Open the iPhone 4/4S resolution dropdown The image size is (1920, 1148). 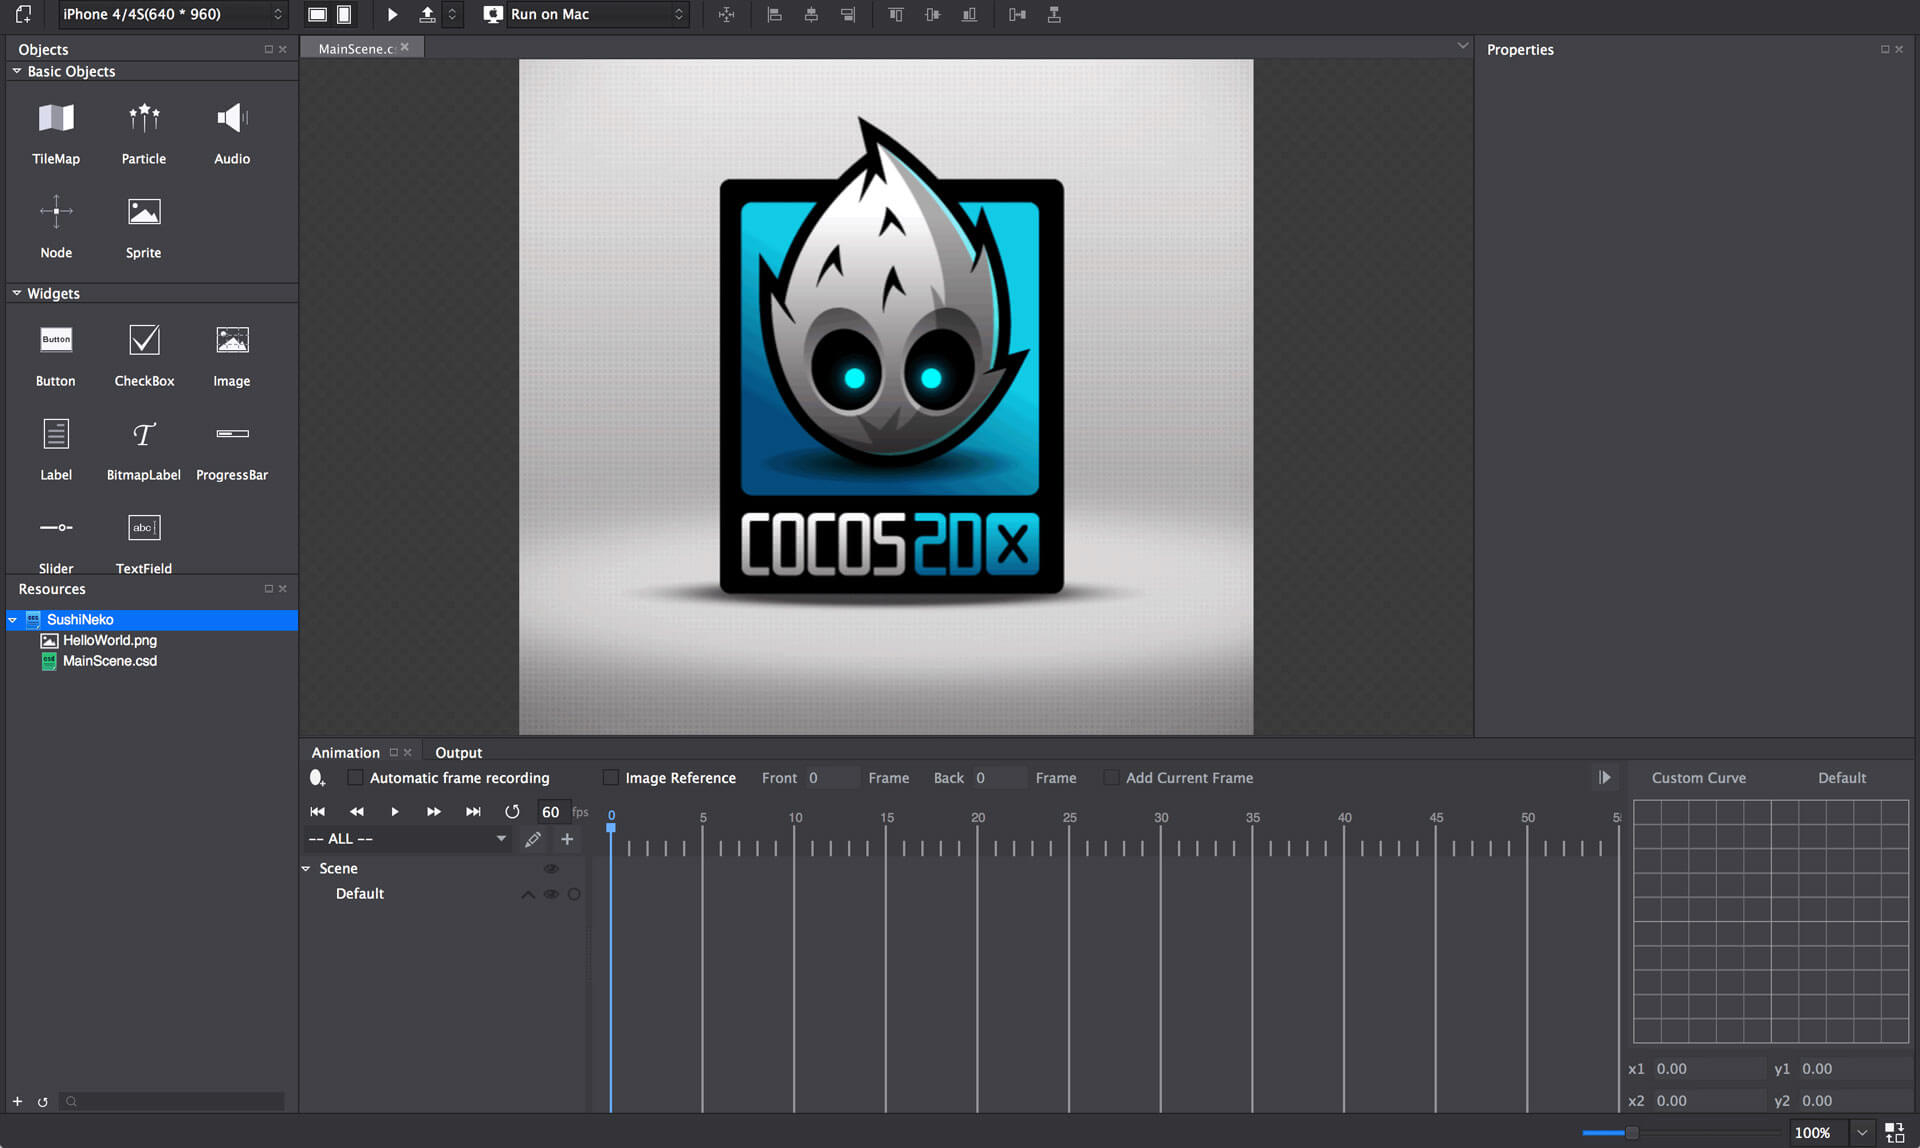click(x=172, y=14)
